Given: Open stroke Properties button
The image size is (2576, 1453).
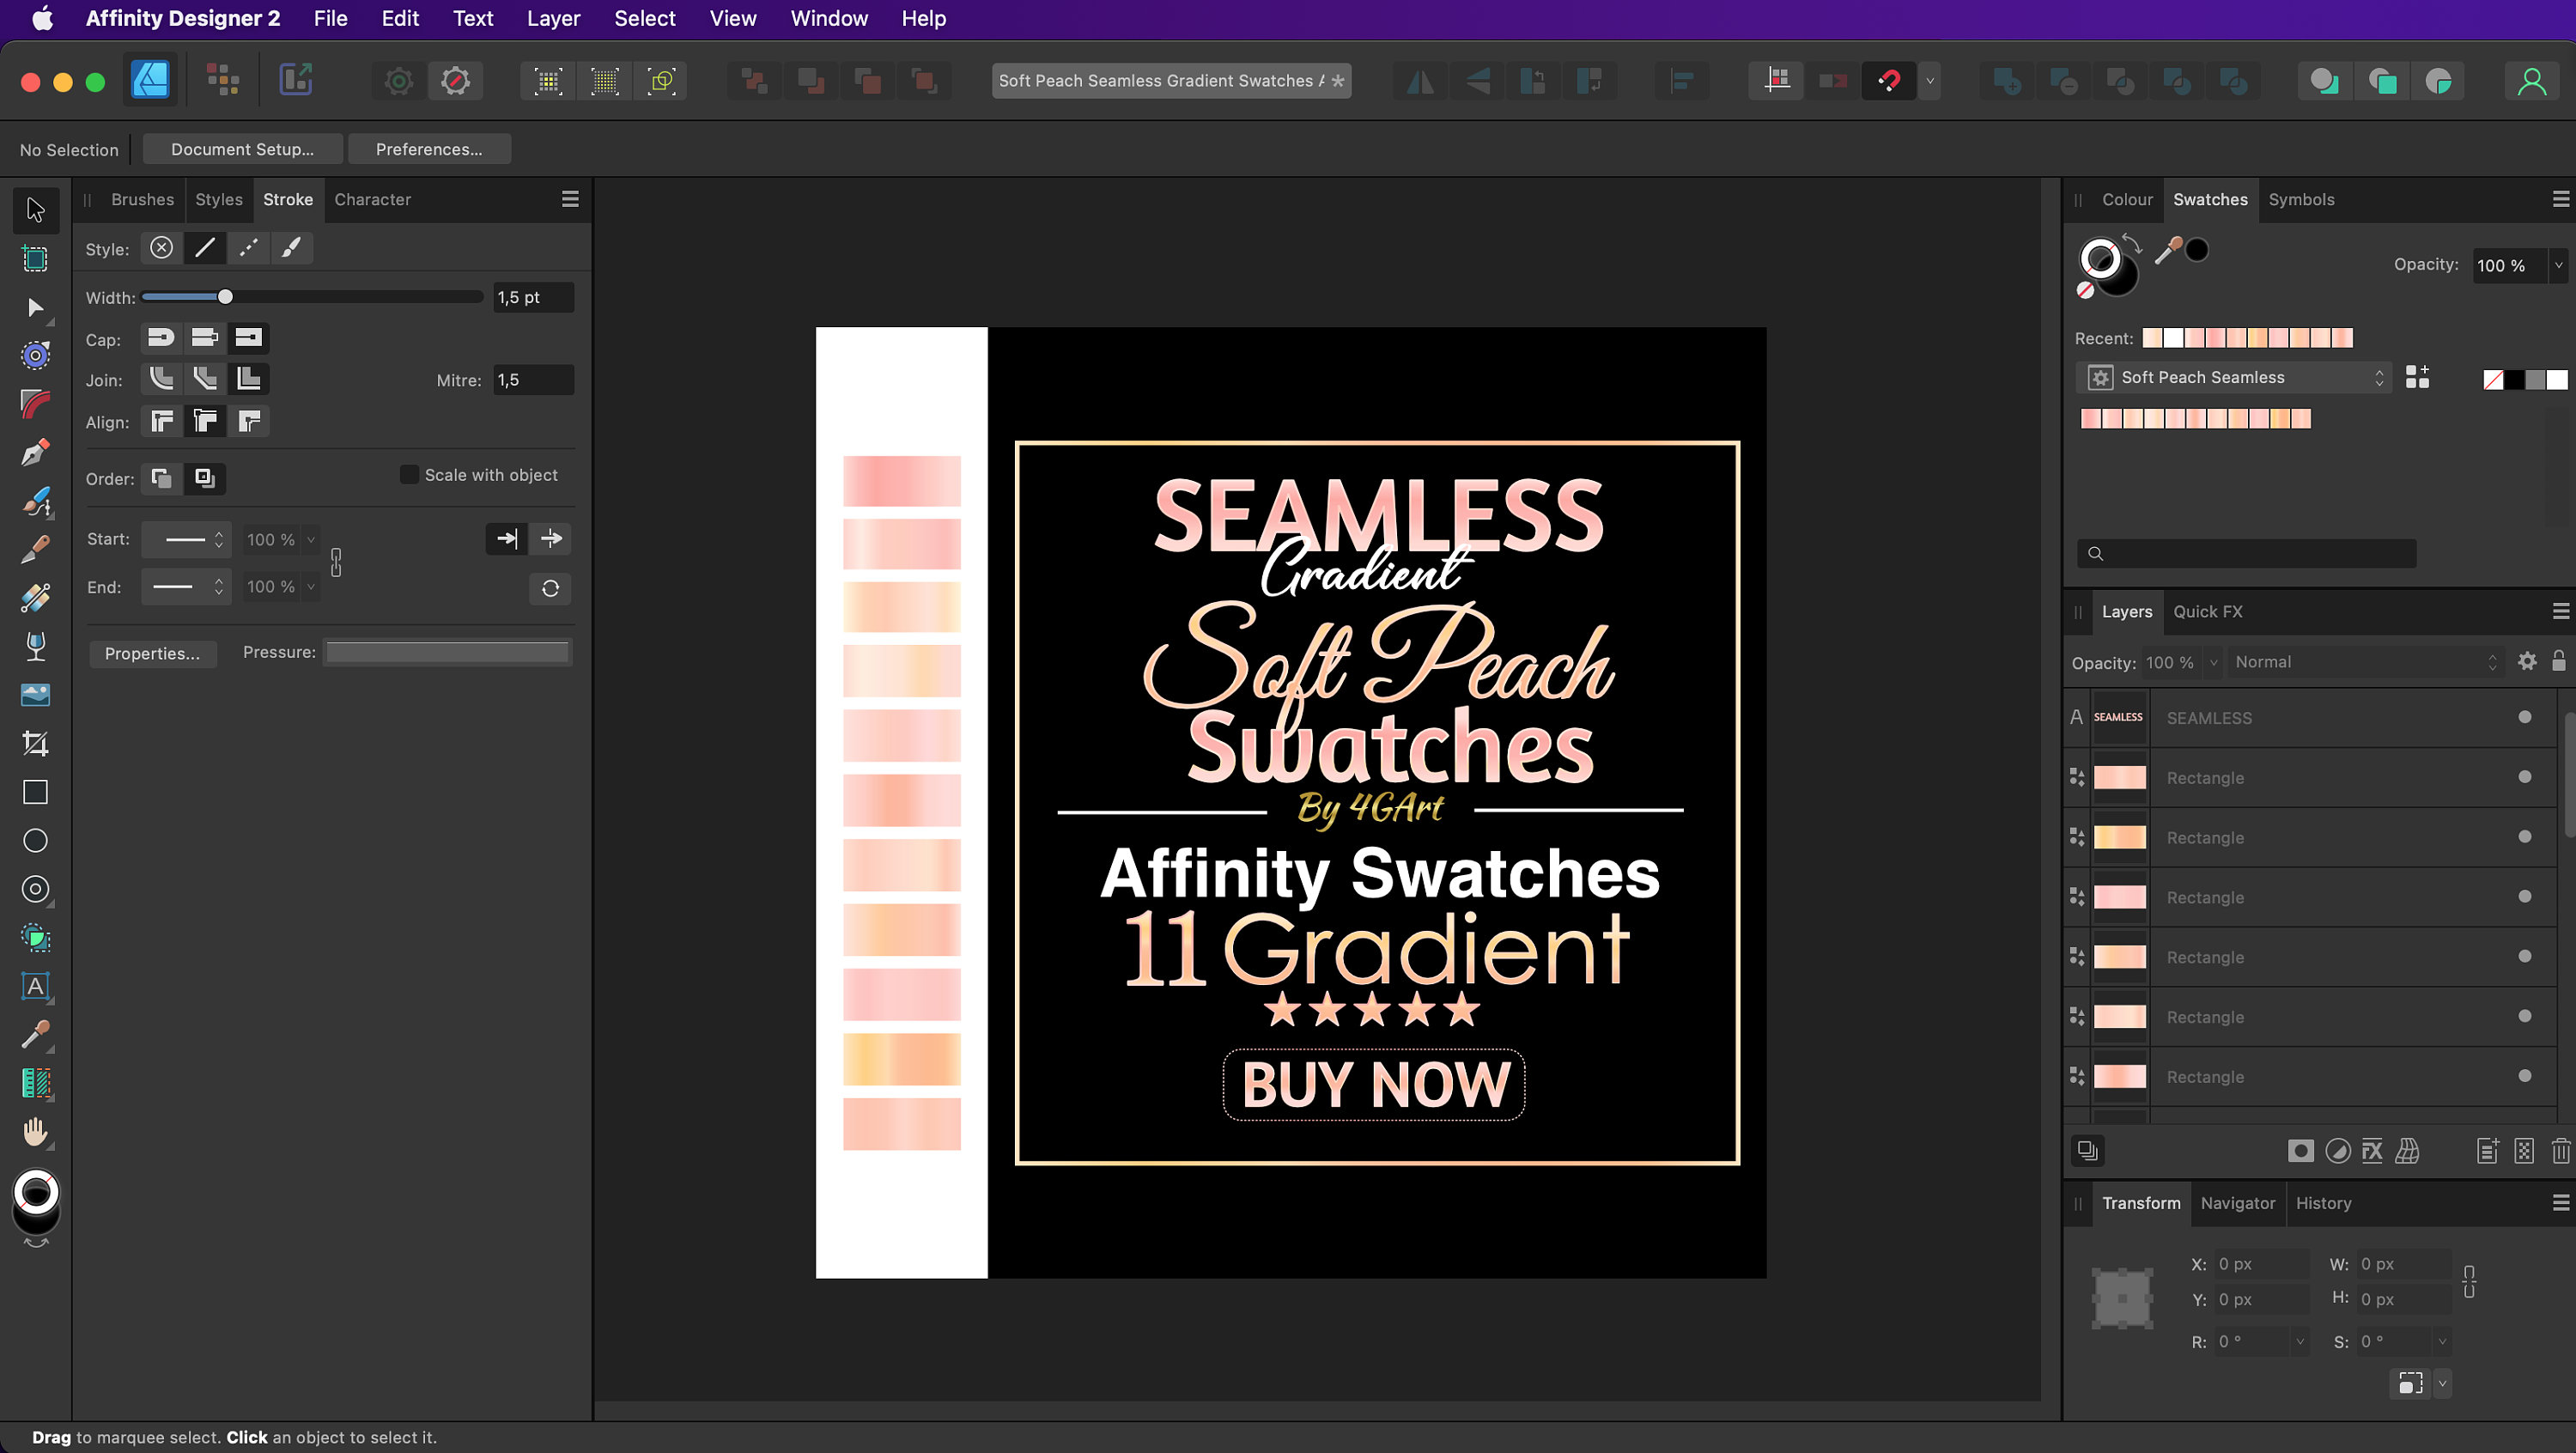Looking at the screenshot, I should (152, 653).
